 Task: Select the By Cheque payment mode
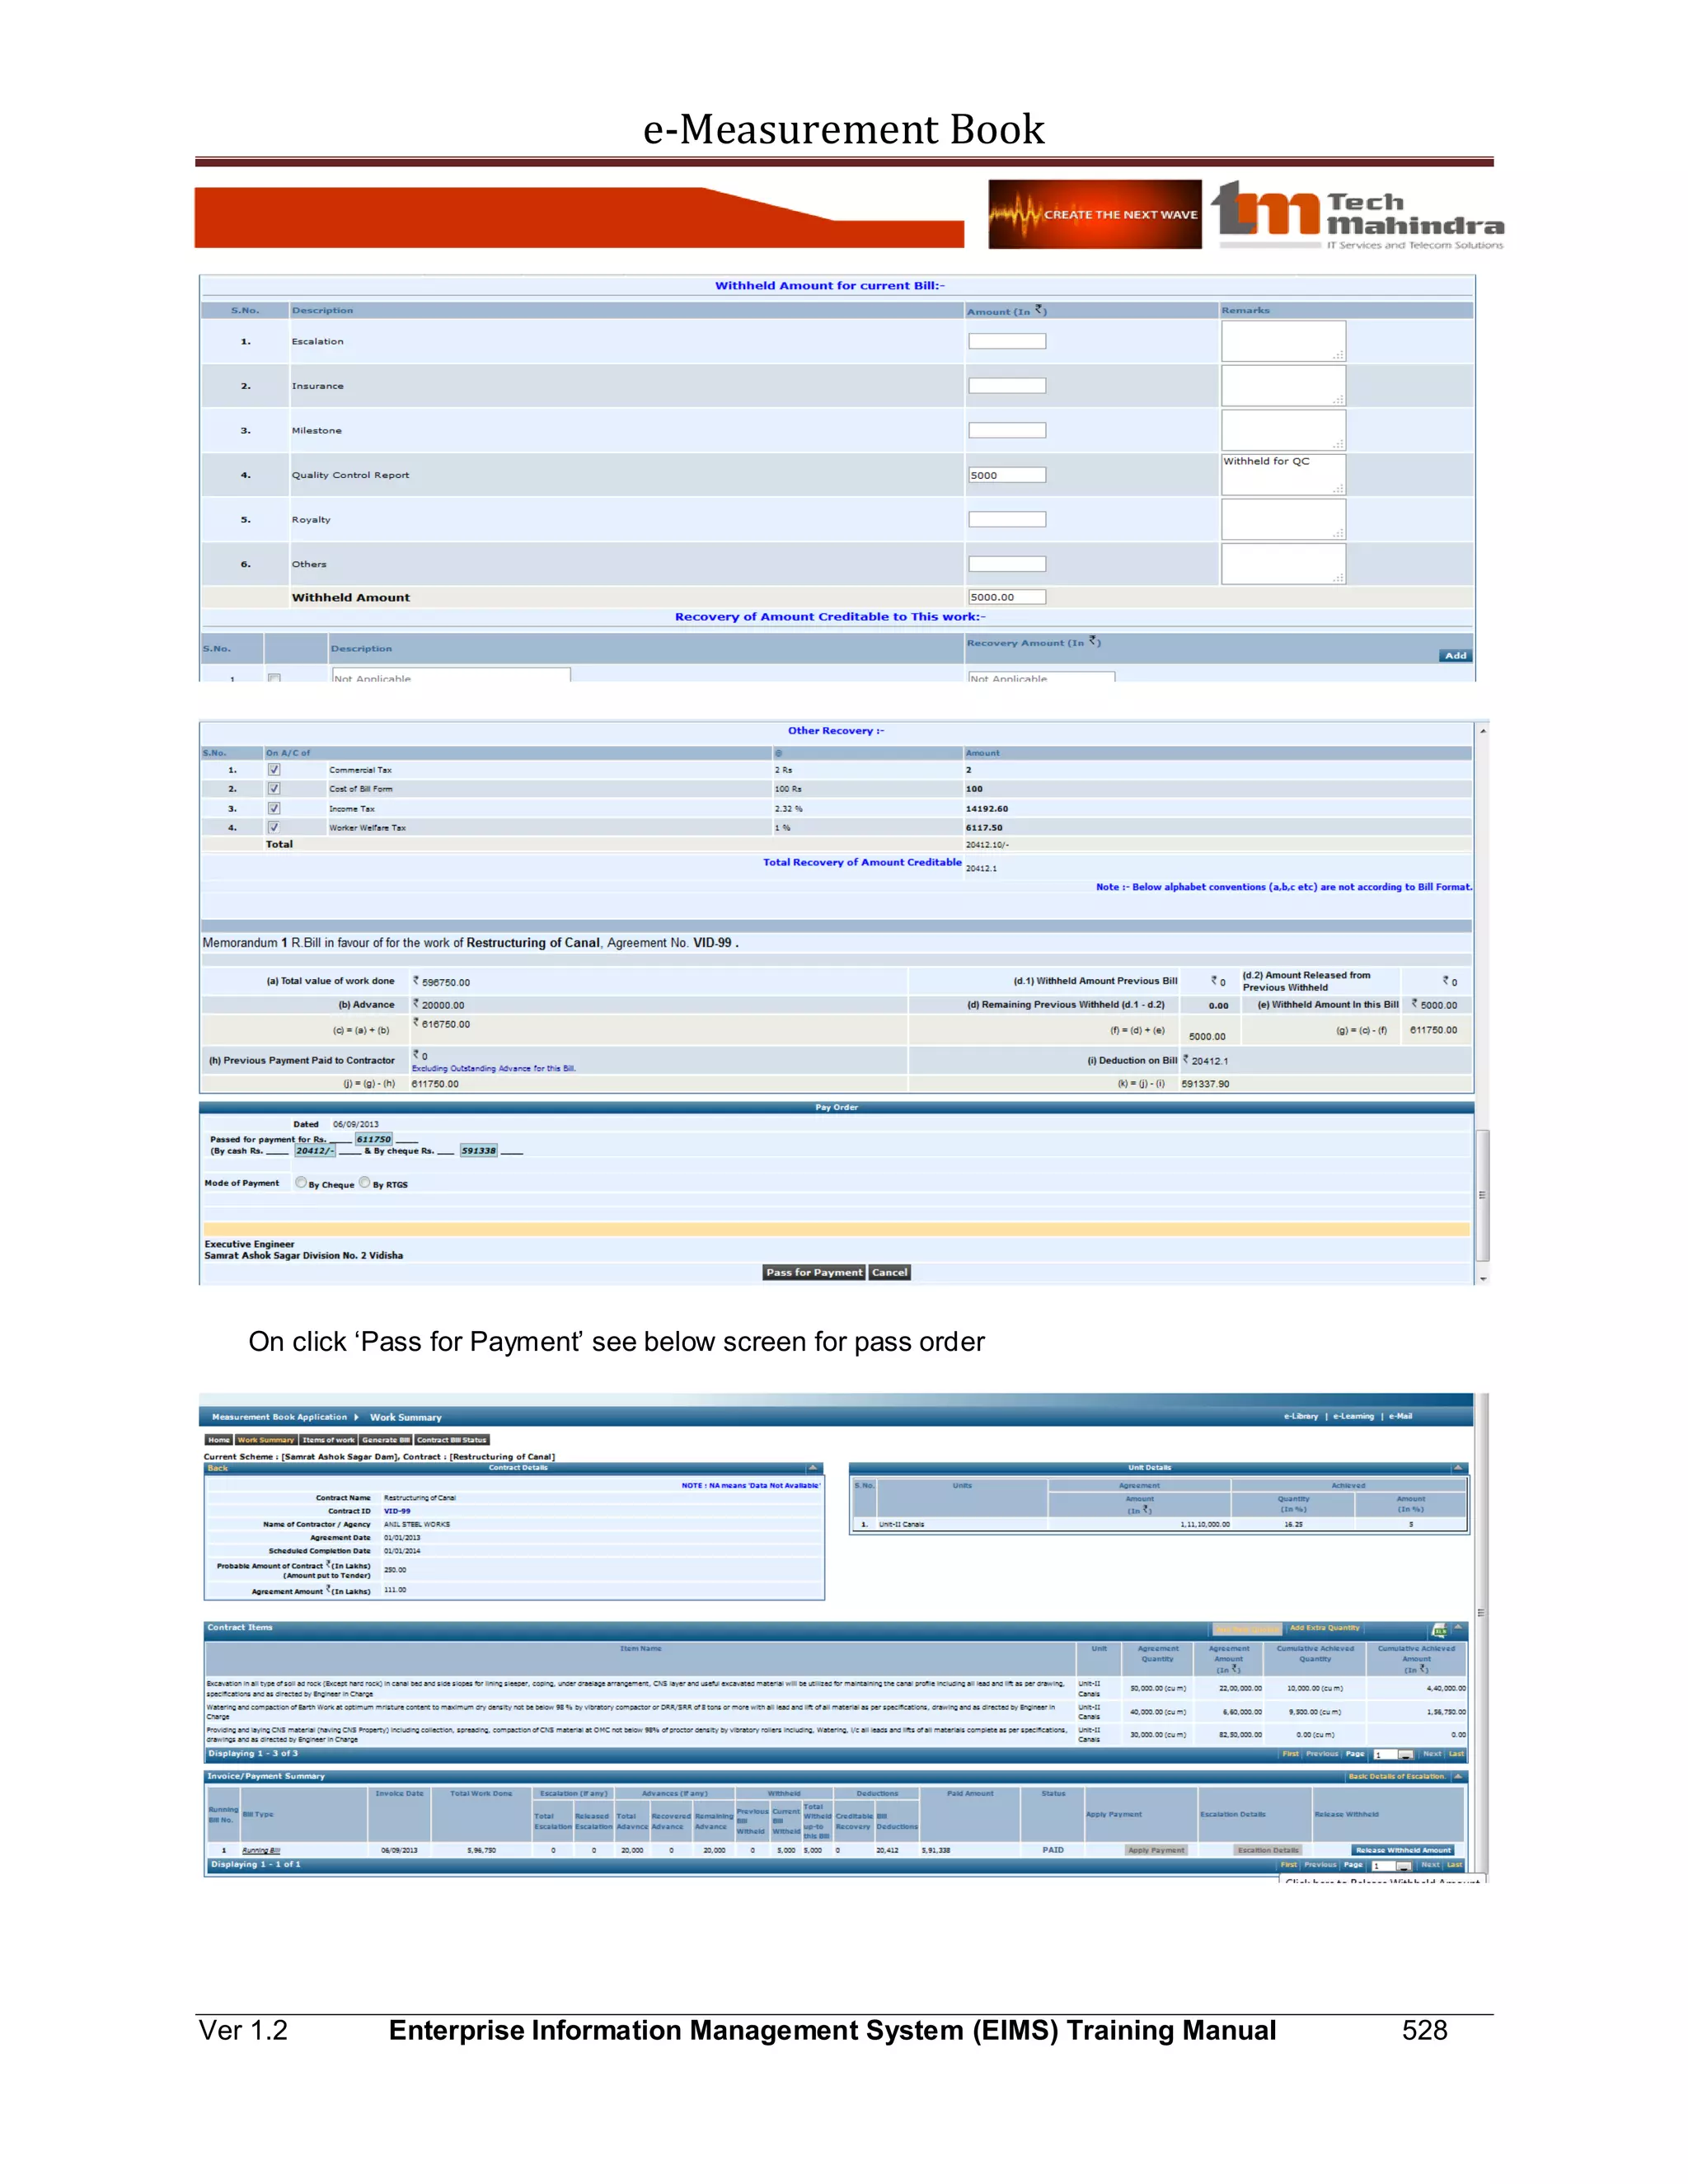click(x=301, y=1183)
